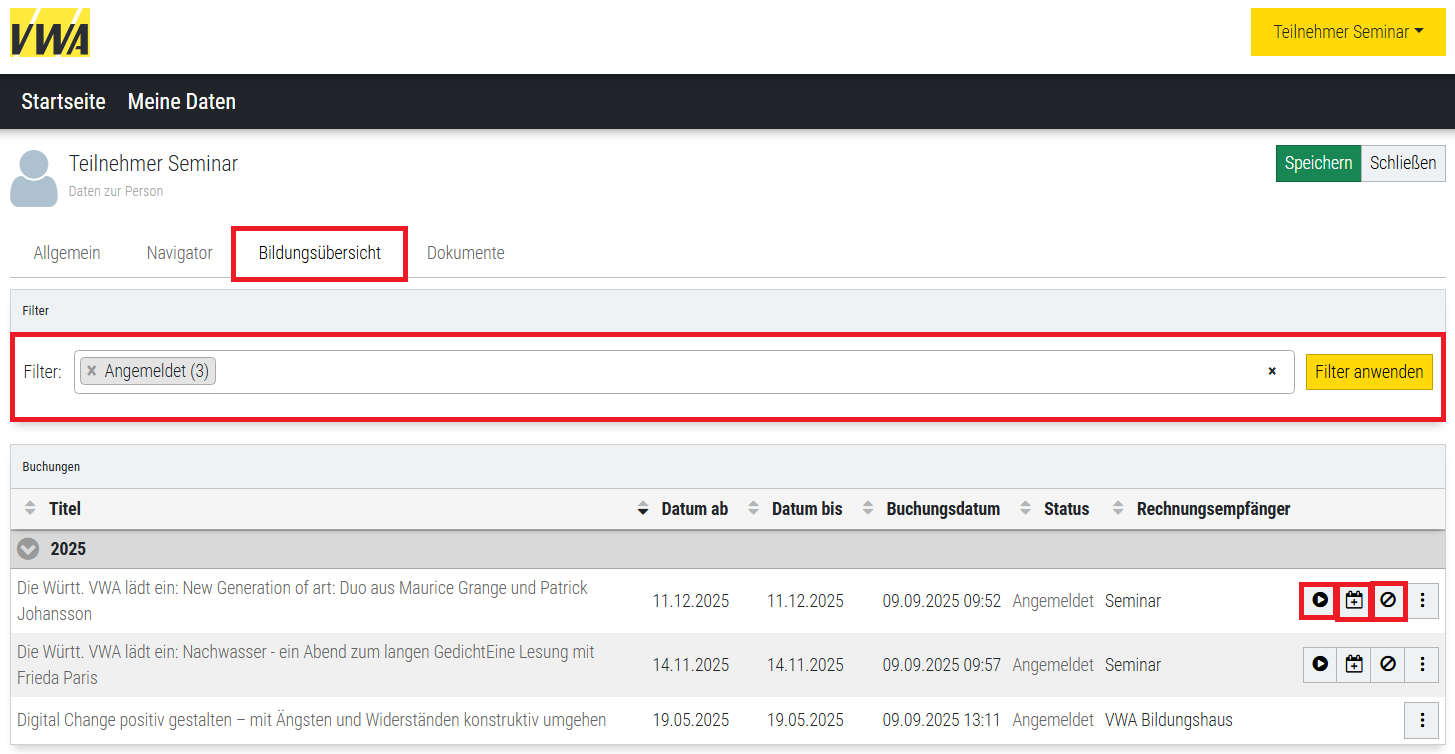Sort bookings by Status column
The height and width of the screenshot is (754, 1455).
[1066, 509]
